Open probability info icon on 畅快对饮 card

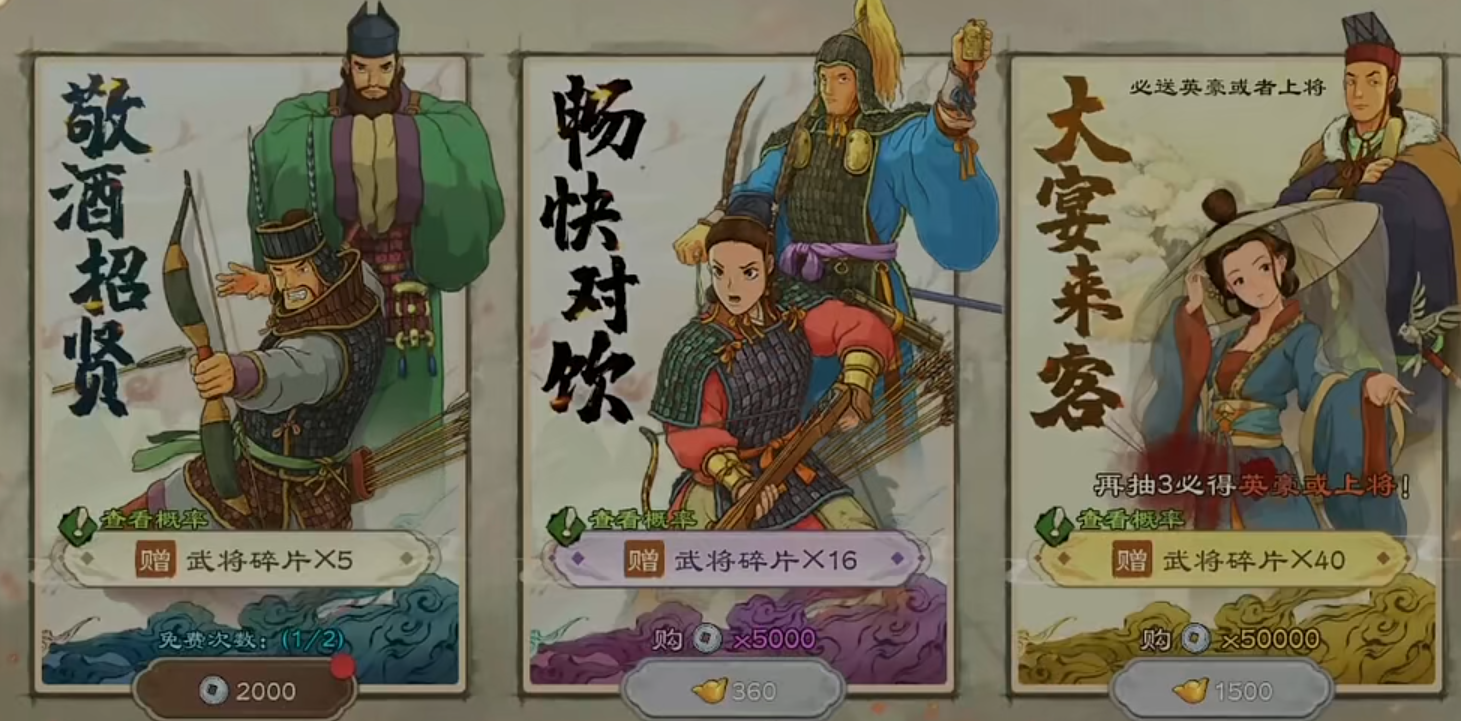click(x=566, y=522)
